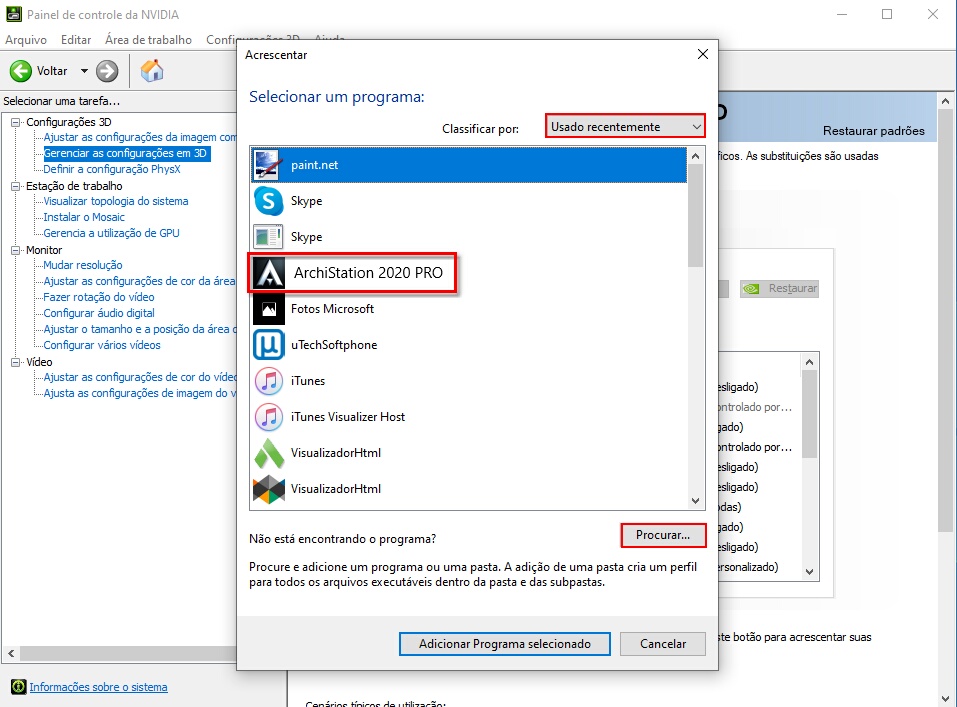This screenshot has width=957, height=707.
Task: Click scroll down arrow of program list
Action: tap(695, 501)
